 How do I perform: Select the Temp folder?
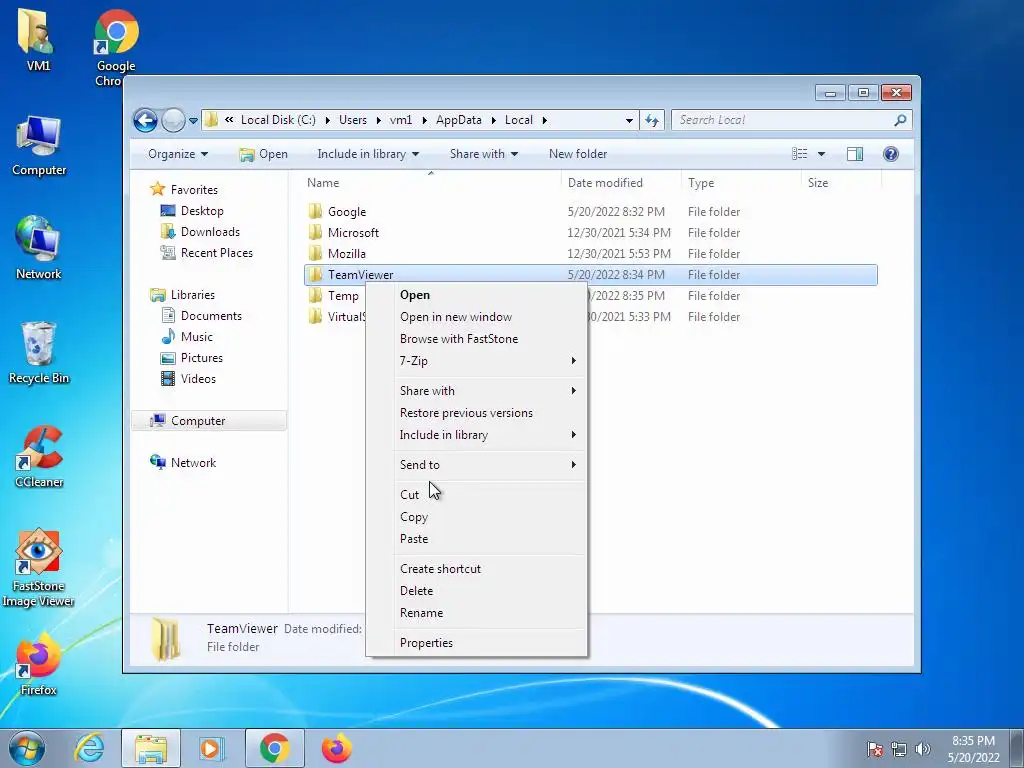[343, 296]
